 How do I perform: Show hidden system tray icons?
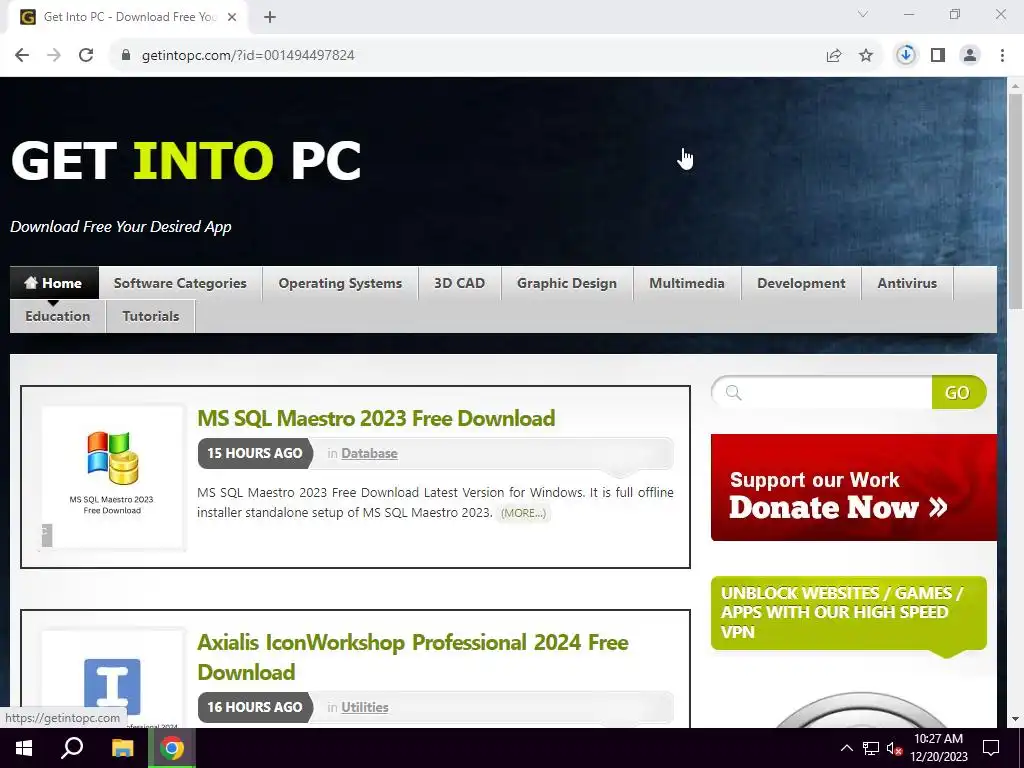[846, 748]
